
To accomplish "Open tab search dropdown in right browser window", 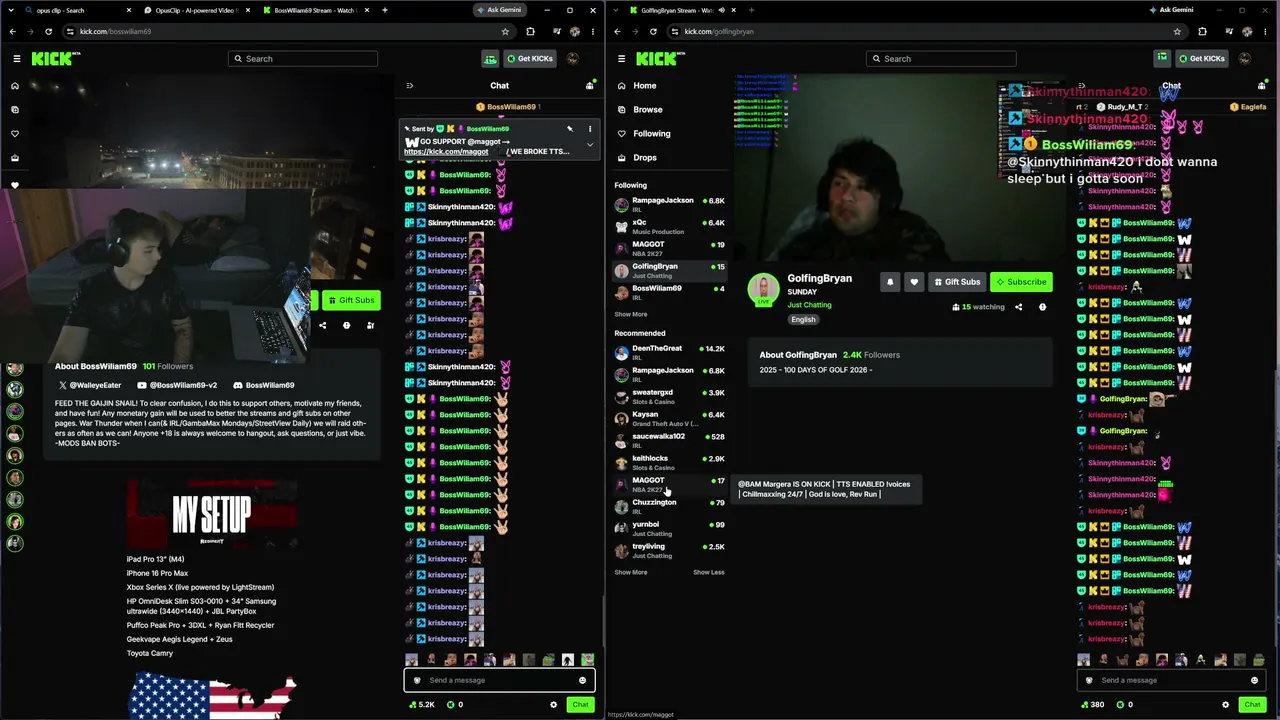I will 618,10.
